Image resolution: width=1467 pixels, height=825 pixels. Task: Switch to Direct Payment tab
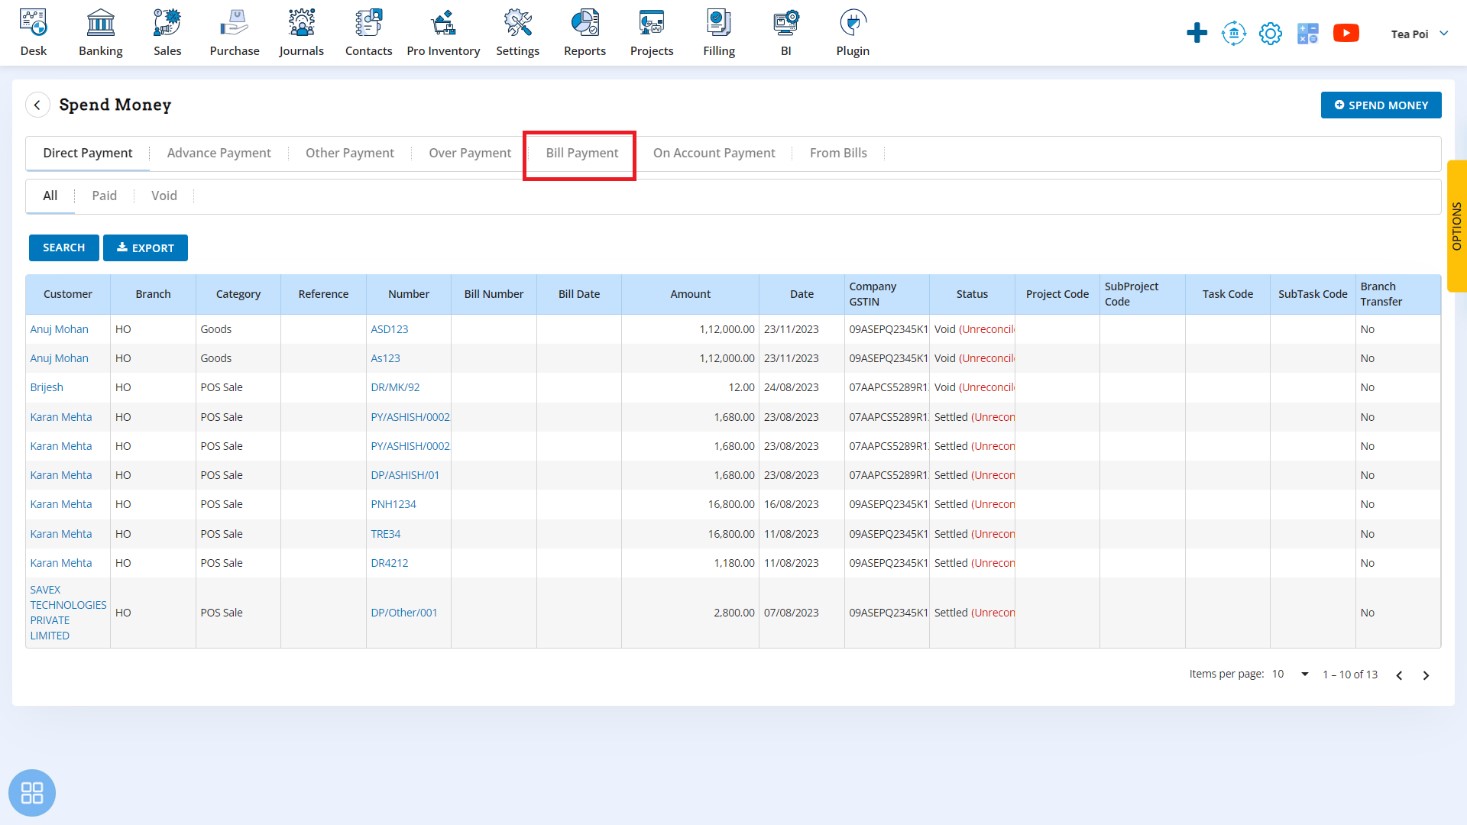88,153
